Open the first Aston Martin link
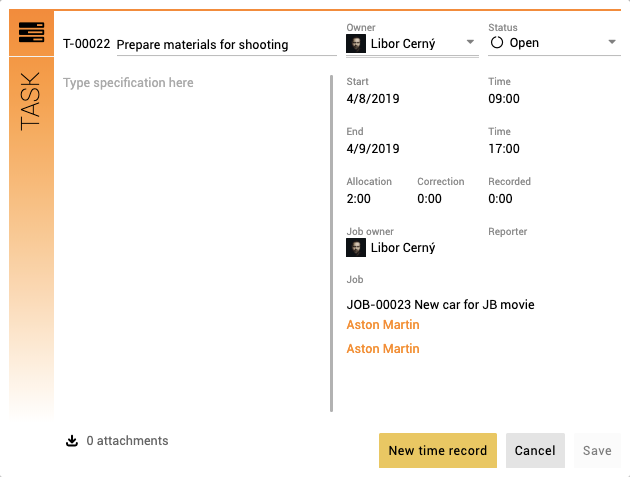The width and height of the screenshot is (630, 477). pos(383,325)
